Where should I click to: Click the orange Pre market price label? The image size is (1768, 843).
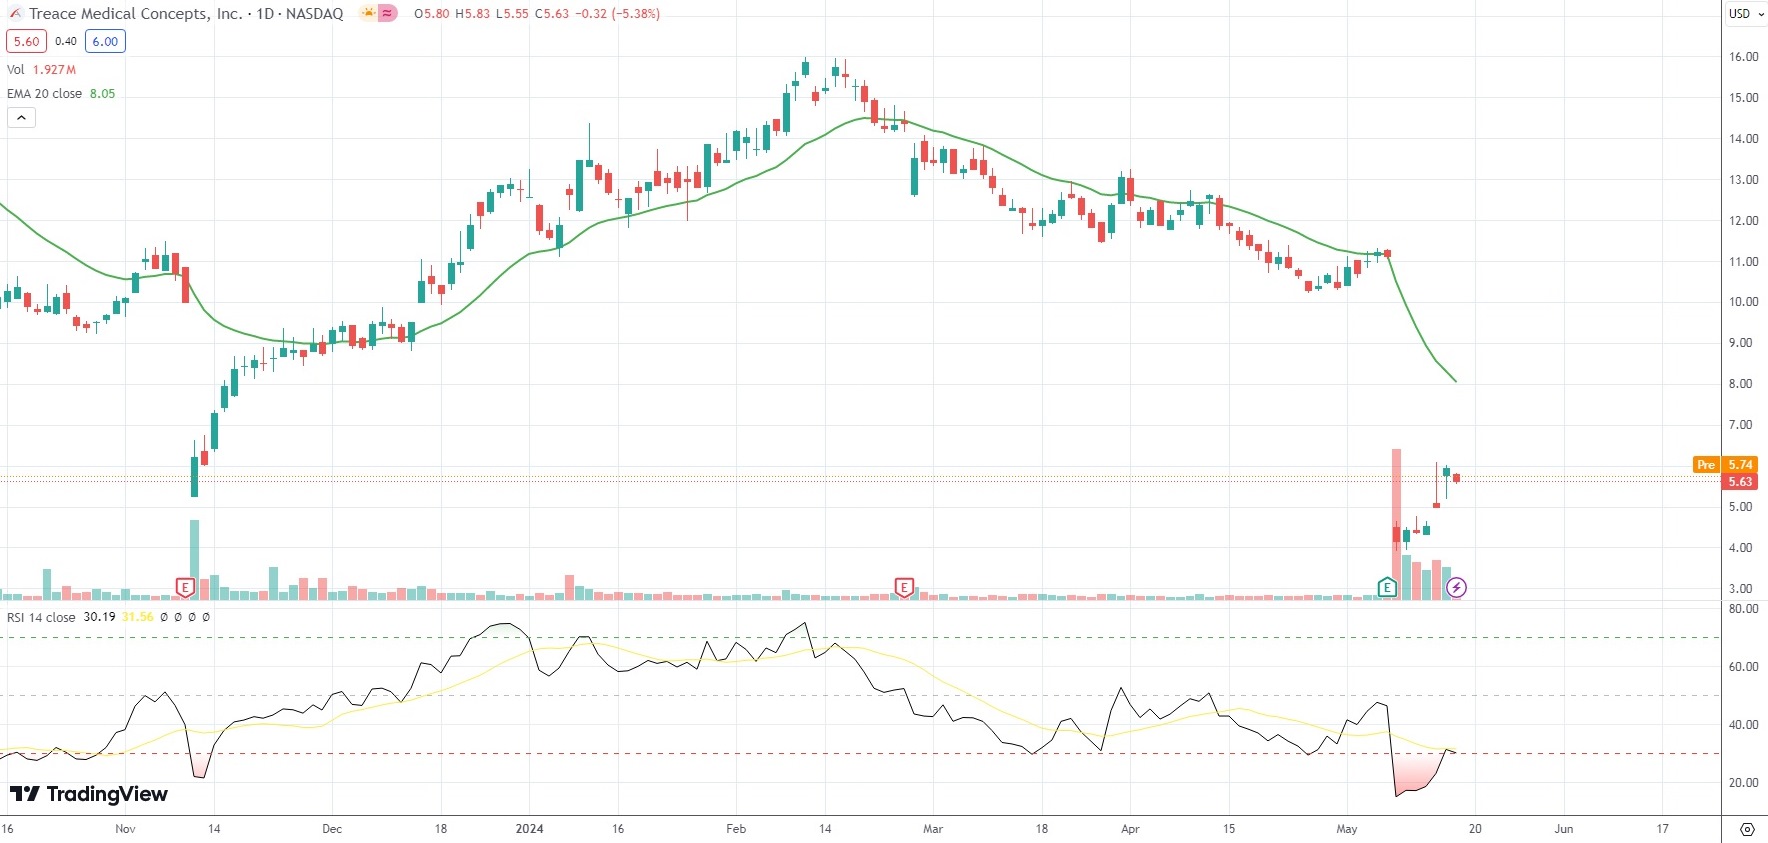[x=1706, y=464]
